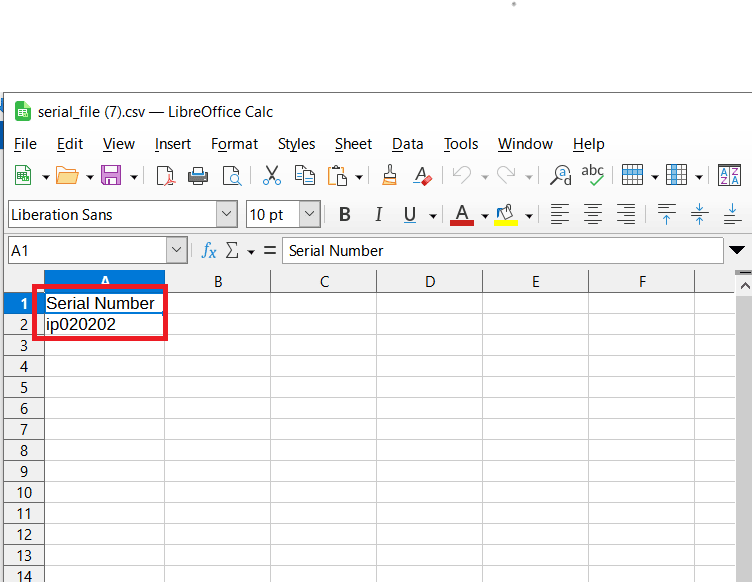The width and height of the screenshot is (752, 582).
Task: Click the vertical scrollbar up arrow
Action: click(744, 286)
